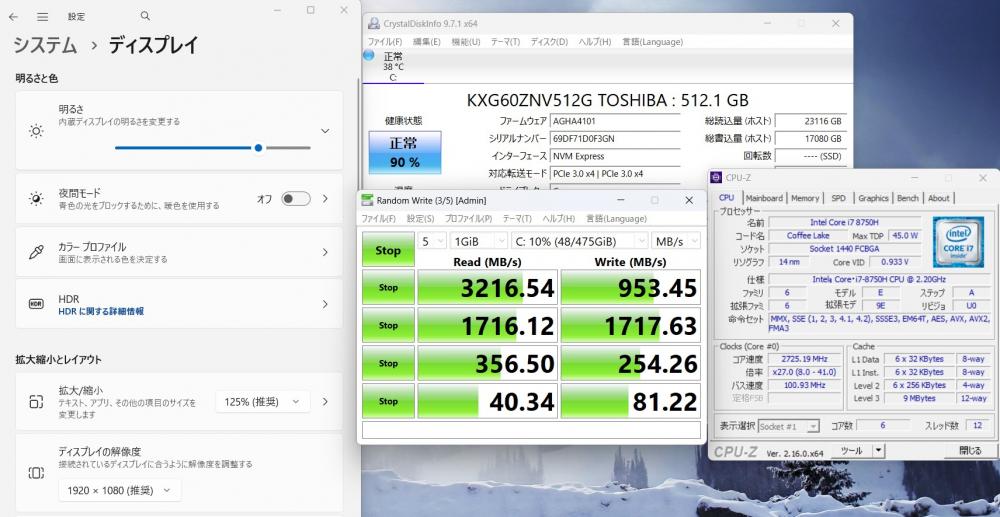The image size is (1000, 517).
Task: Click Stop button on the 1716.12 row
Action: click(x=388, y=325)
